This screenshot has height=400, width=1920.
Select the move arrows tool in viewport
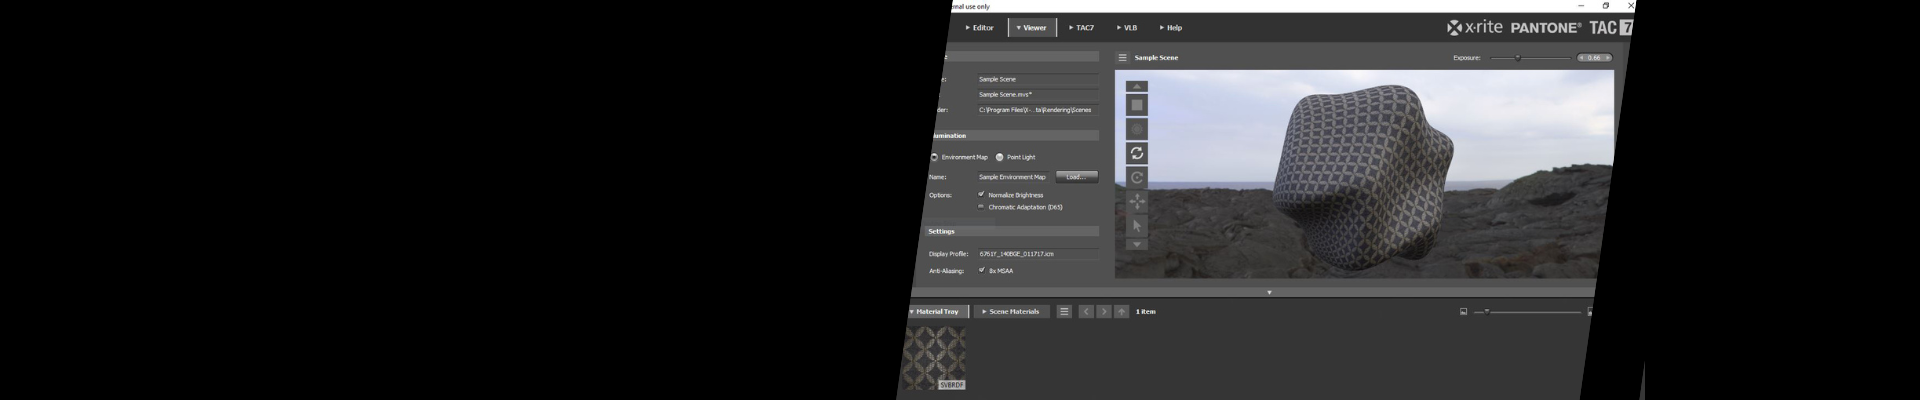[x=1137, y=202]
